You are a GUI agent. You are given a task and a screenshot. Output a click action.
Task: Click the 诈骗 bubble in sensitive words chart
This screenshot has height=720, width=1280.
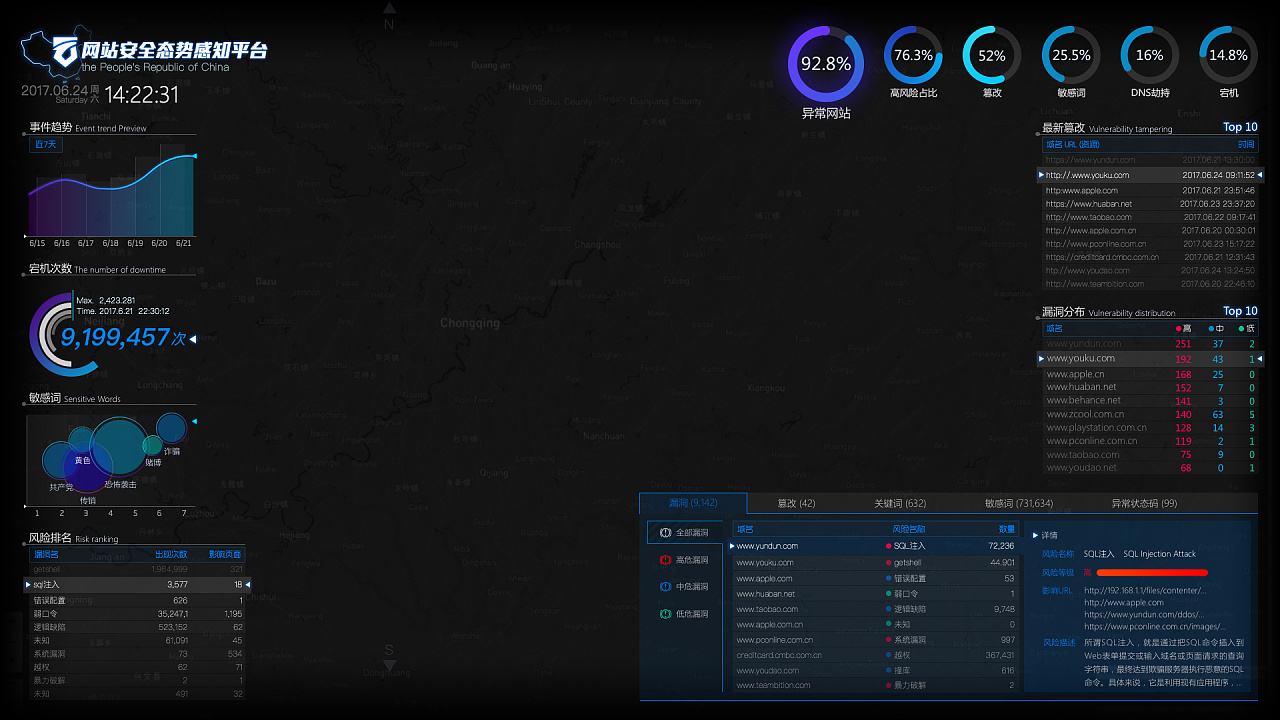pos(172,428)
